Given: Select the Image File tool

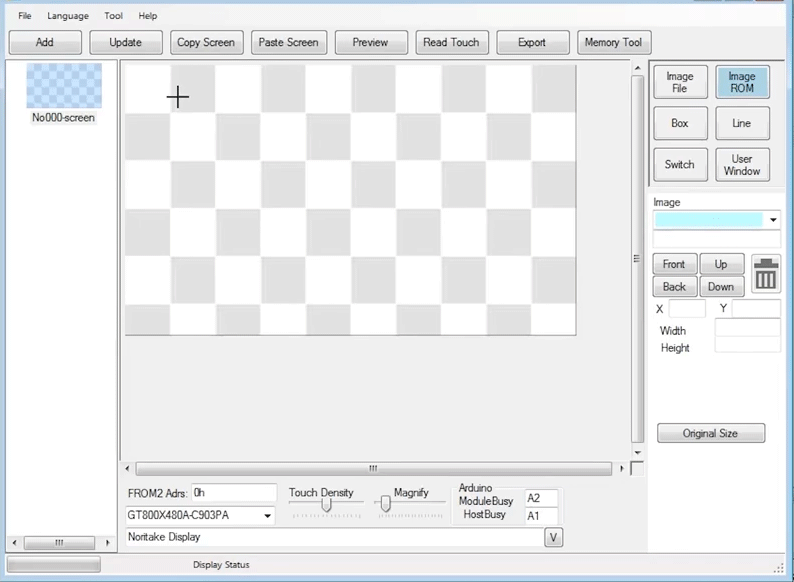Looking at the screenshot, I should (x=679, y=82).
